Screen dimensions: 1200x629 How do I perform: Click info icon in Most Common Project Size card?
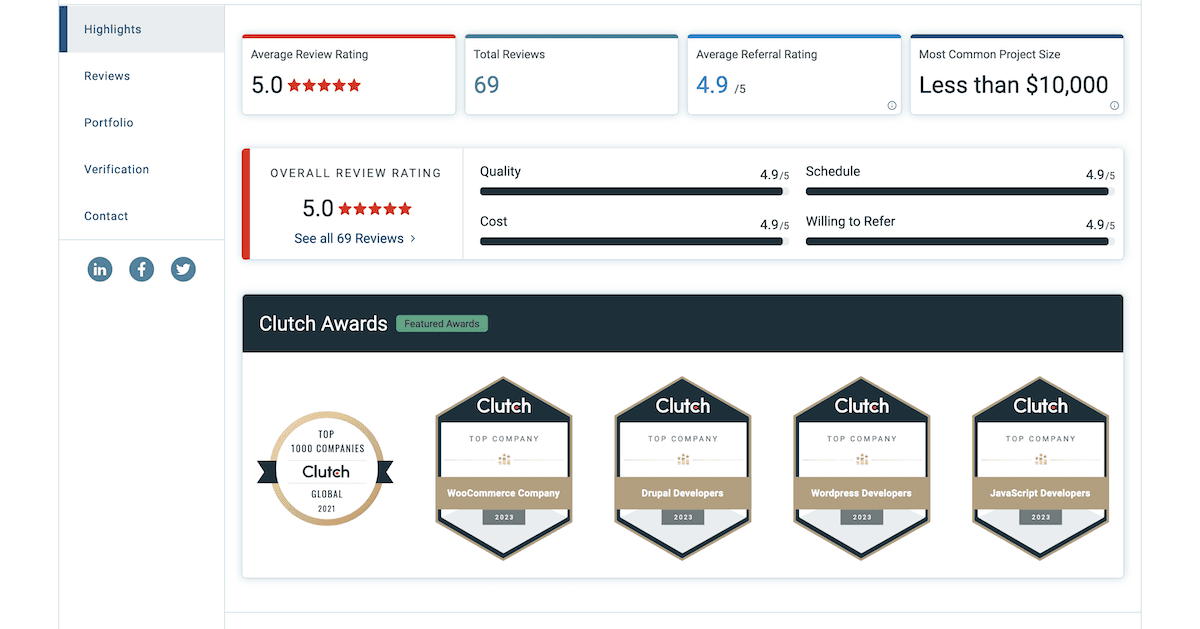tap(1114, 105)
